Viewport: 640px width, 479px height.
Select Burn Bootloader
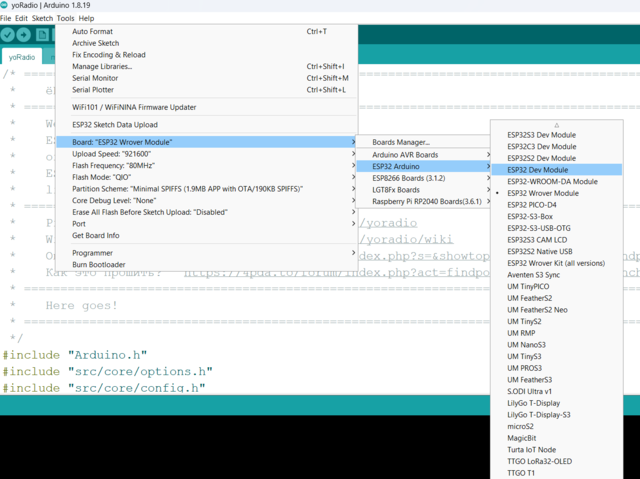pyautogui.click(x=207, y=264)
